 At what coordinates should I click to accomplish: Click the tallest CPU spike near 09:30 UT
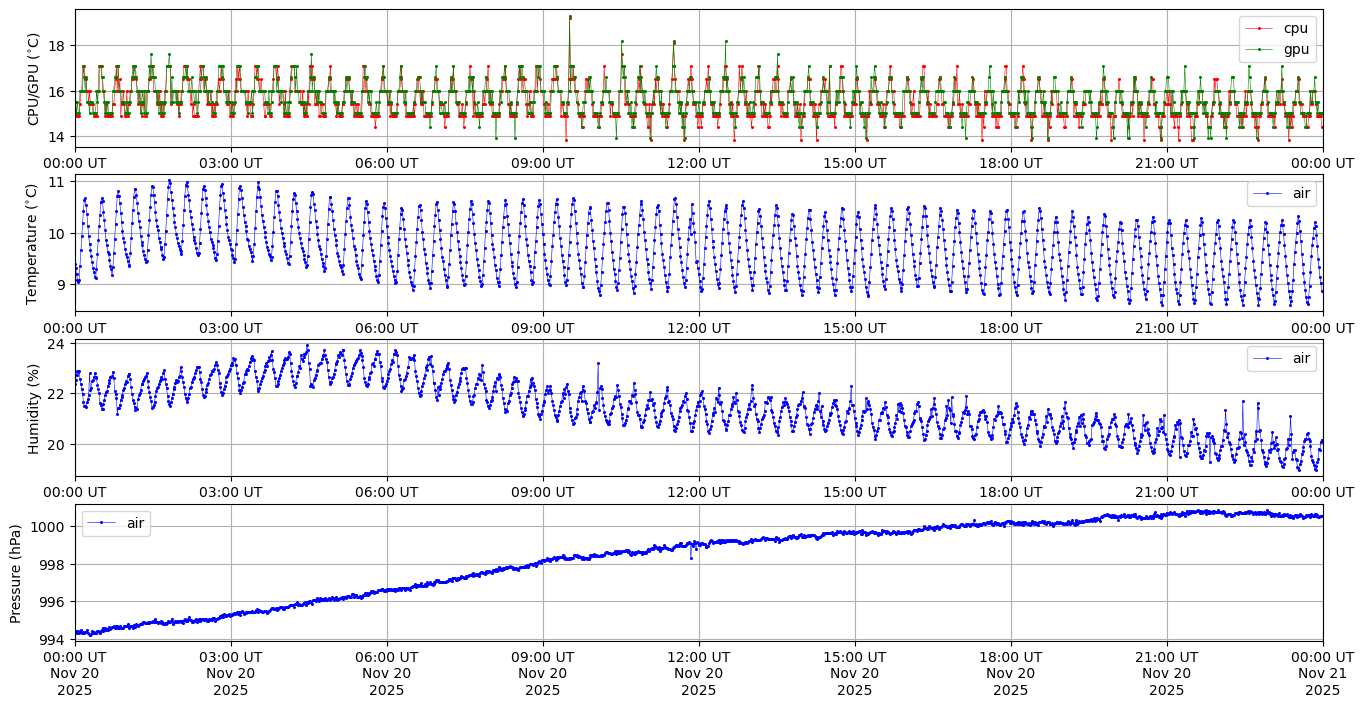[x=570, y=17]
